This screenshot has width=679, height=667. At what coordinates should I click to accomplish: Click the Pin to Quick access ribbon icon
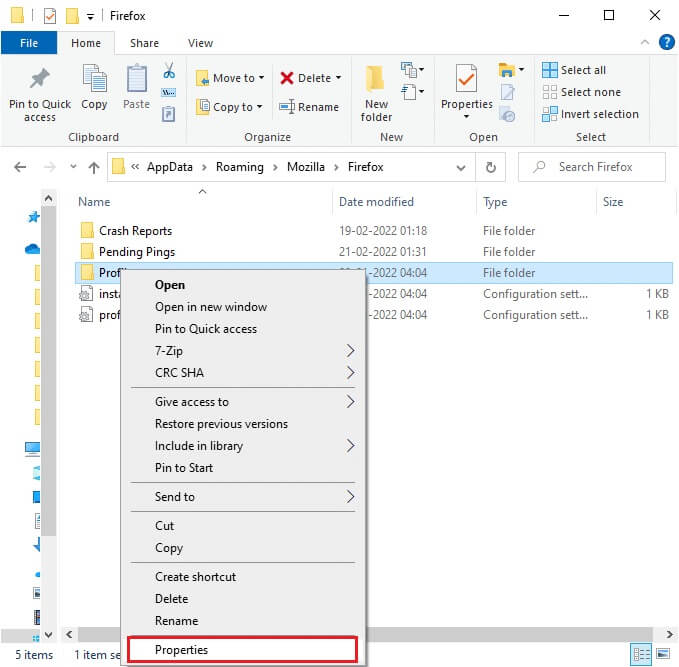(x=40, y=79)
